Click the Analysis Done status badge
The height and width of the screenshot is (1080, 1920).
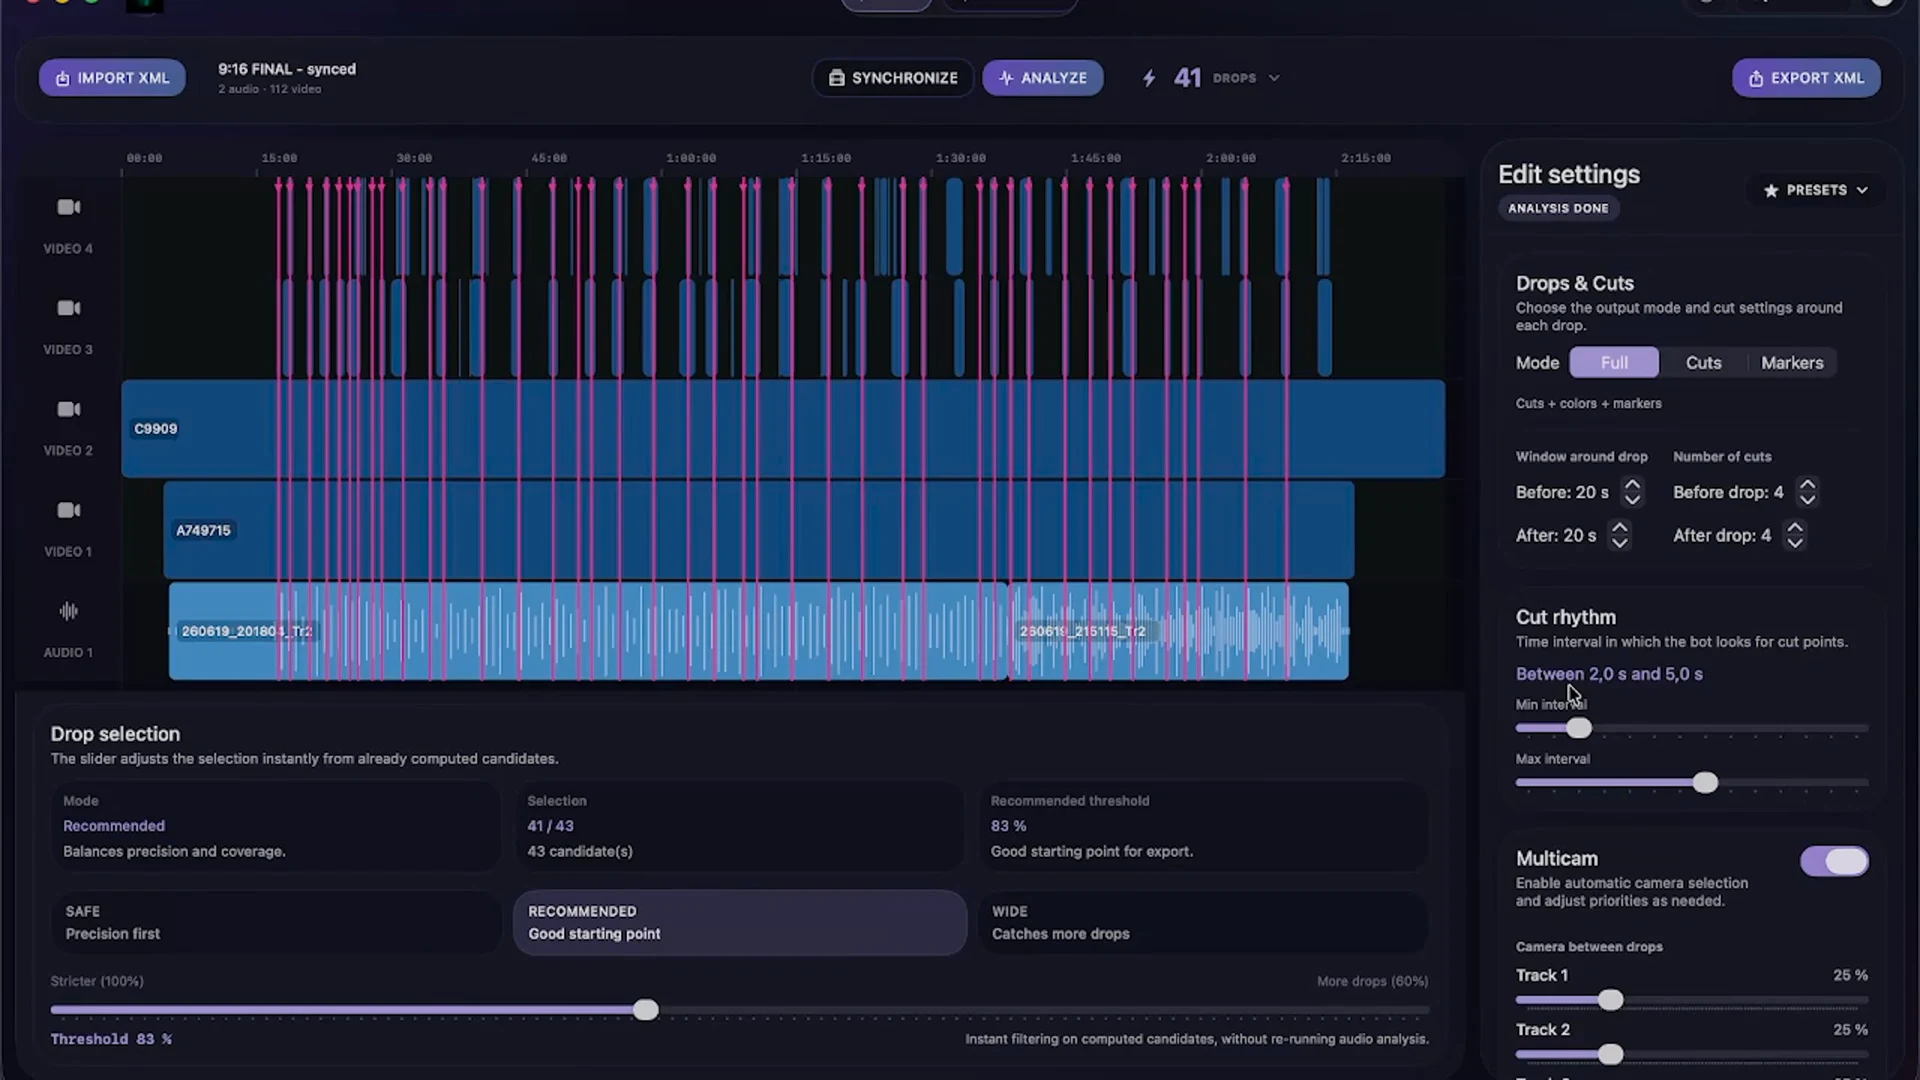[x=1558, y=208]
